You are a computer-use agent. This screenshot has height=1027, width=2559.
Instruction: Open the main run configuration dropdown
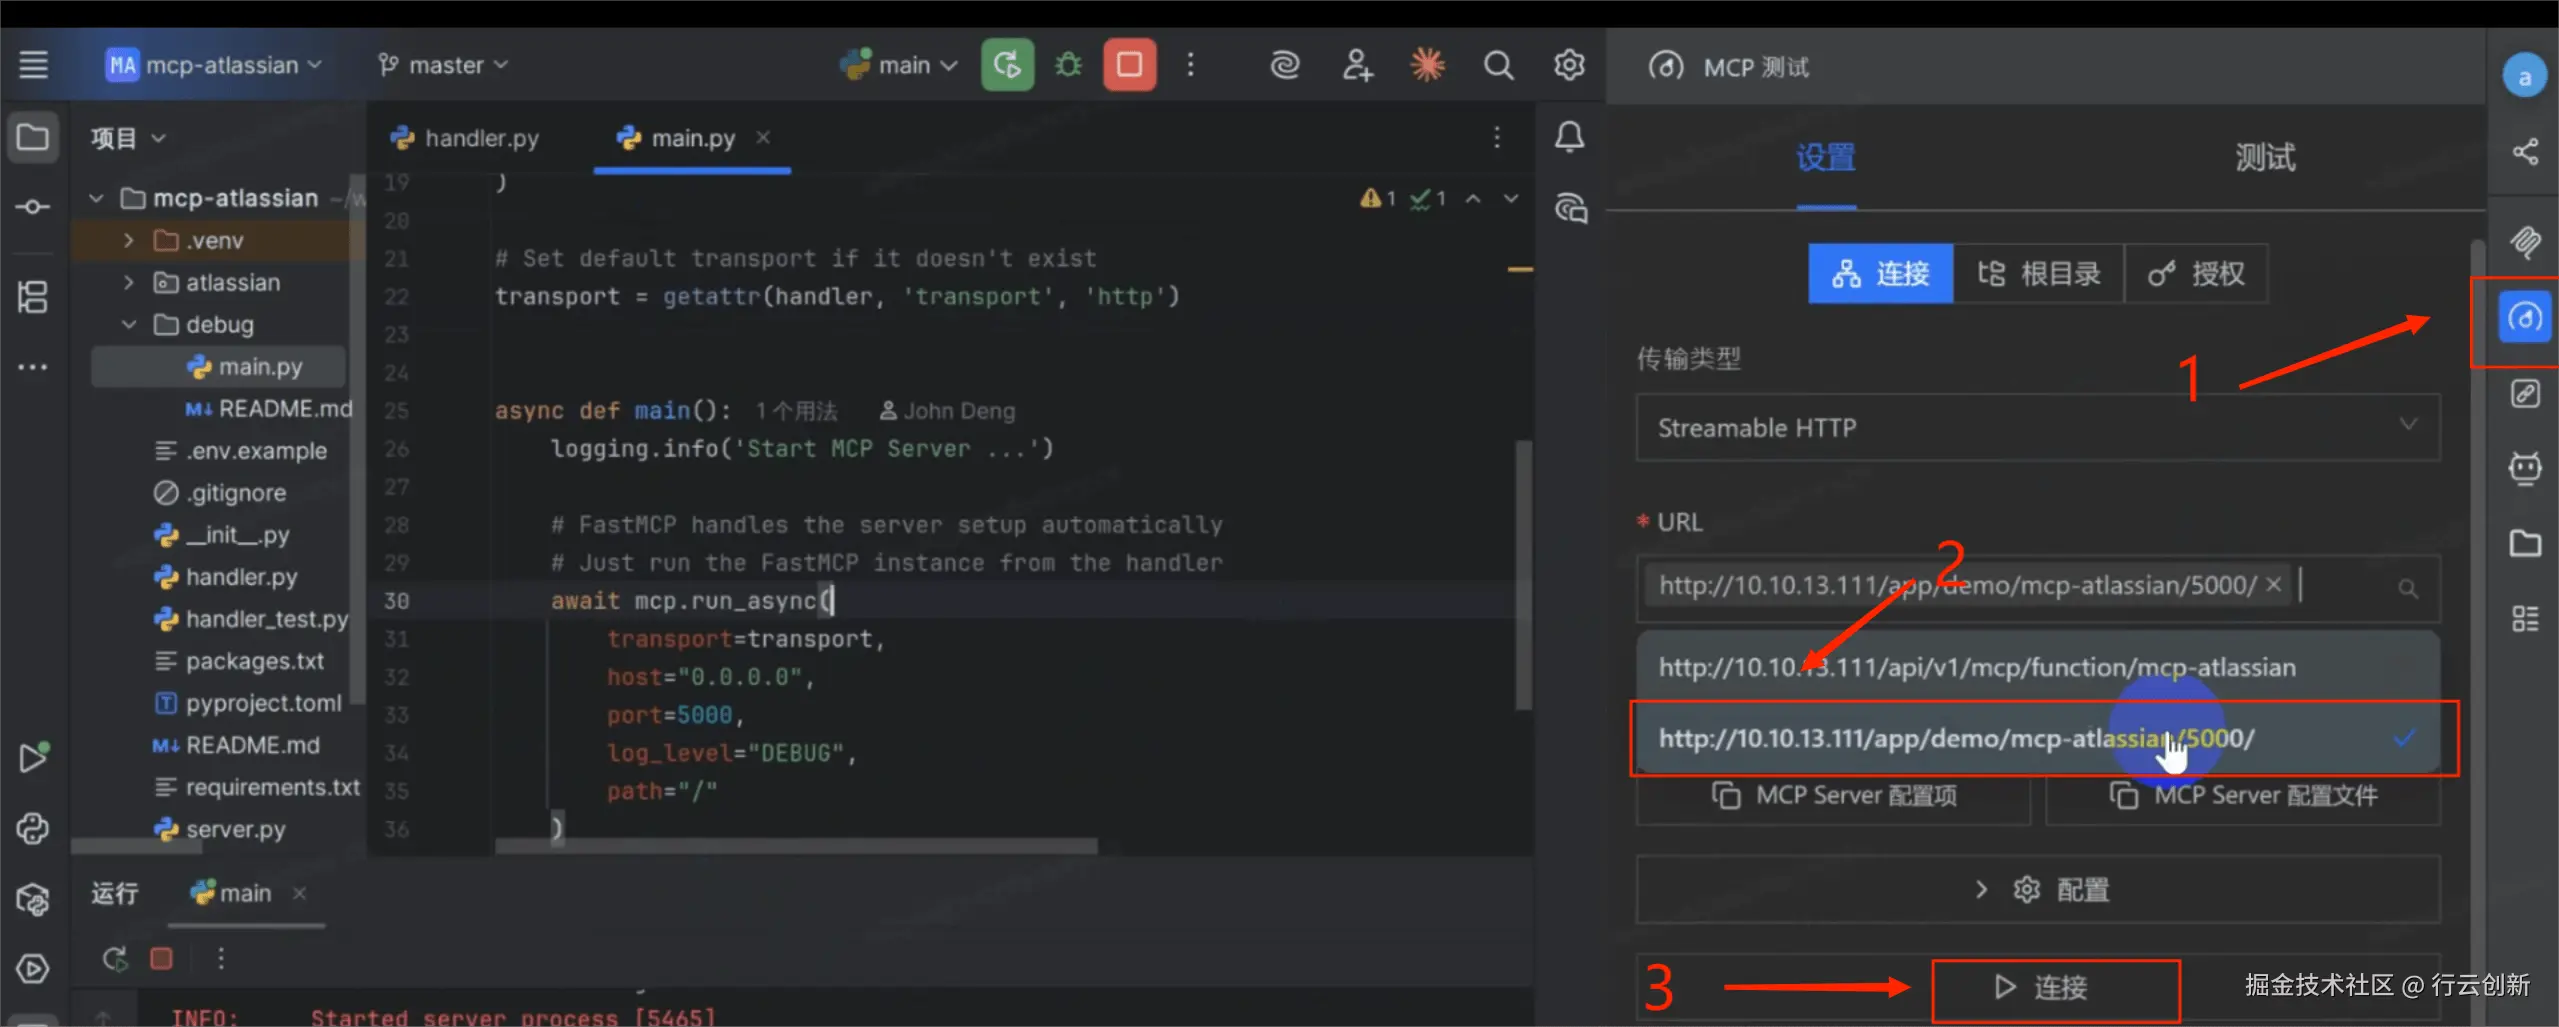coord(899,65)
